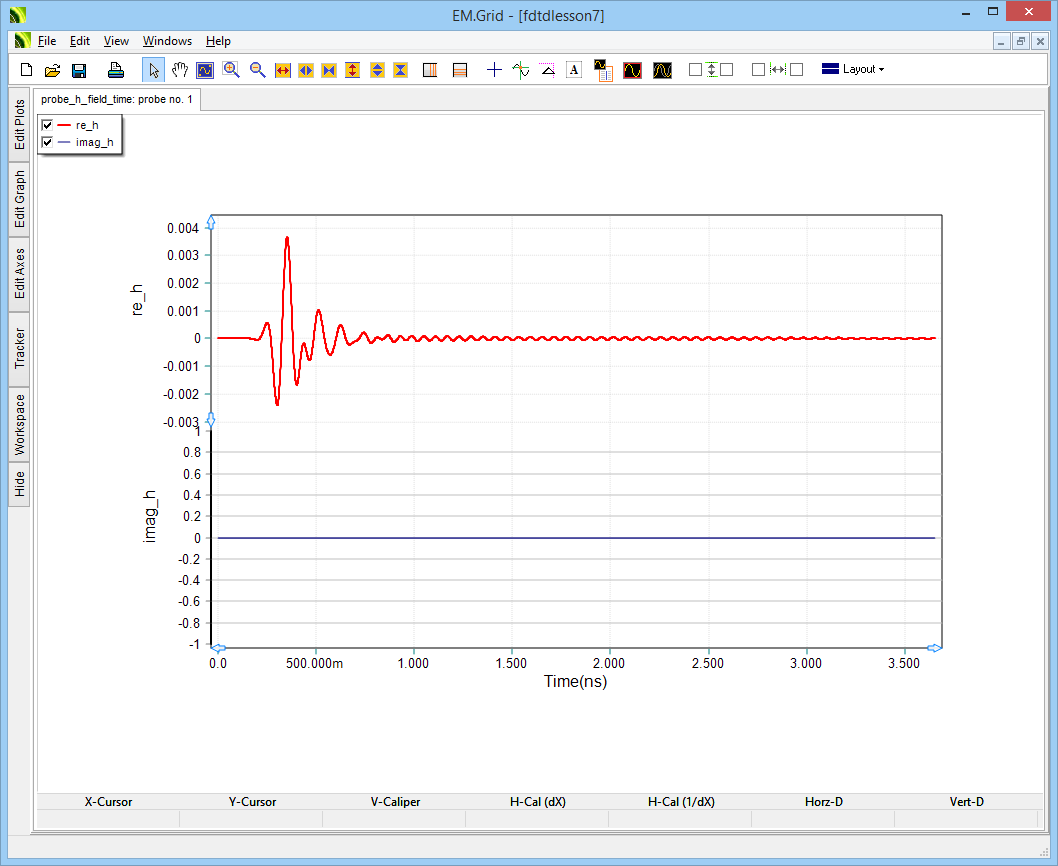1058x866 pixels.
Task: Open the File menu
Action: click(47, 41)
